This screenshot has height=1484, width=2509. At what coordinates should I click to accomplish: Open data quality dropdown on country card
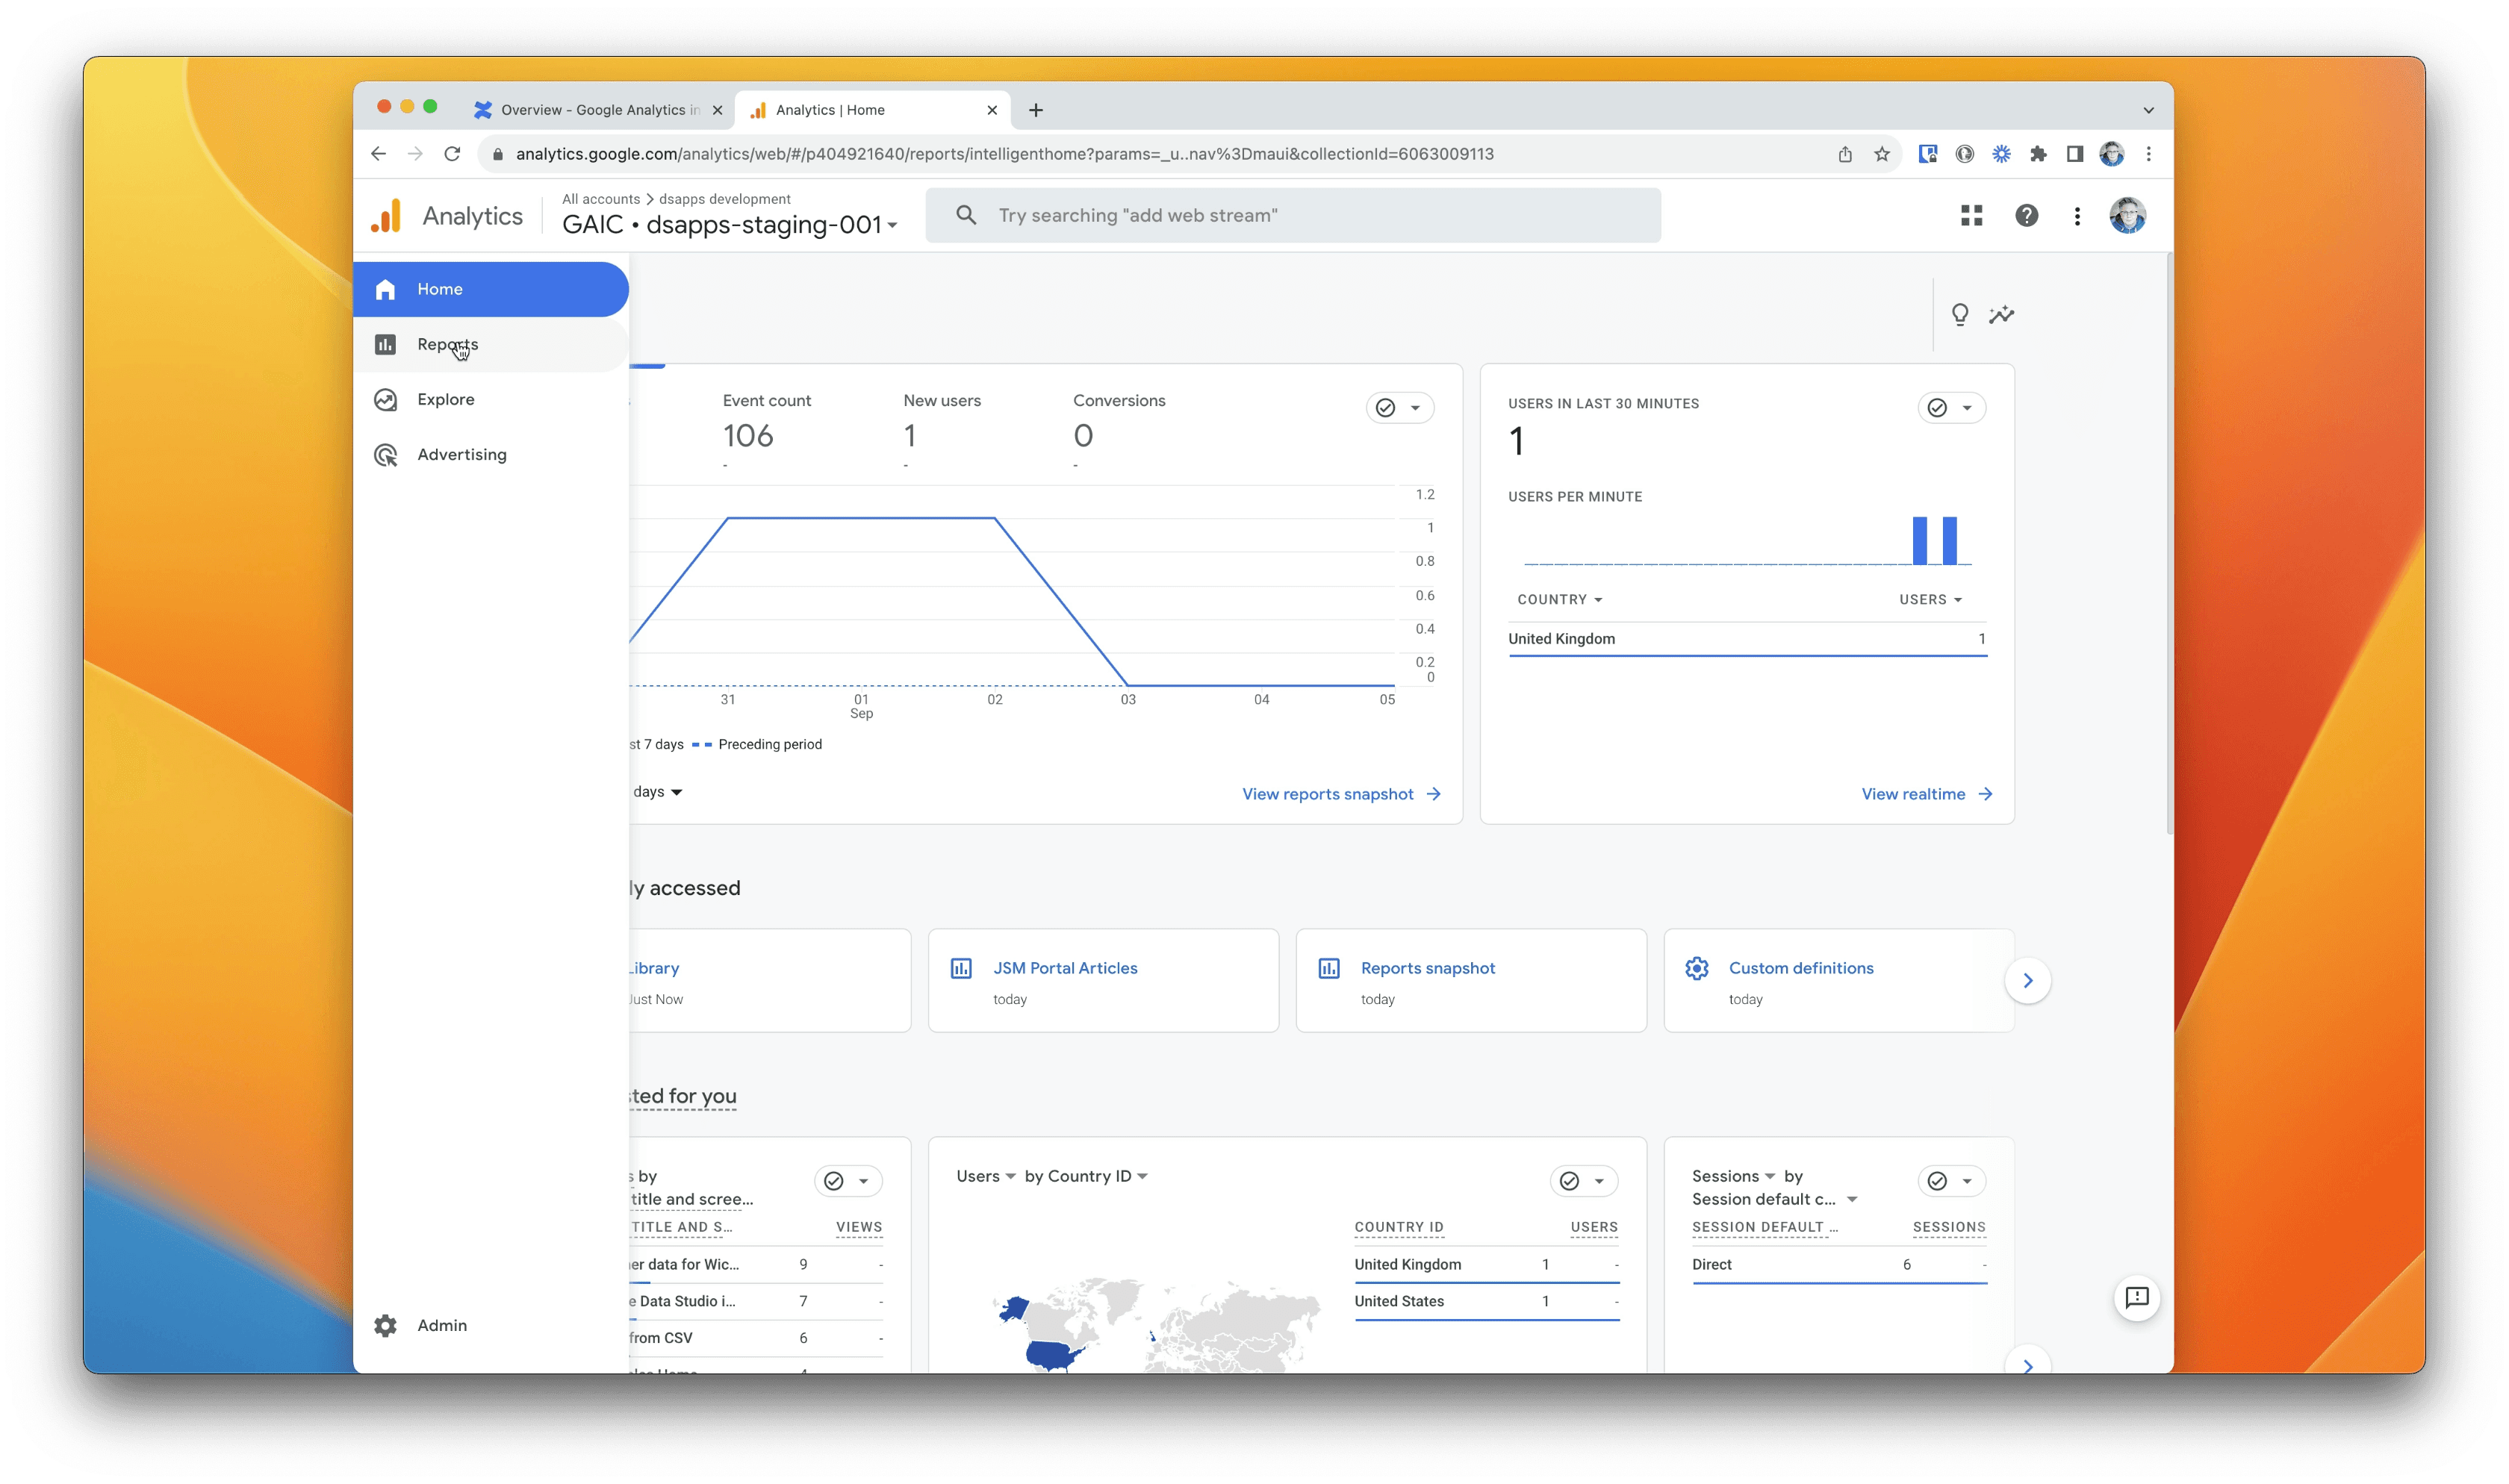point(1583,1181)
